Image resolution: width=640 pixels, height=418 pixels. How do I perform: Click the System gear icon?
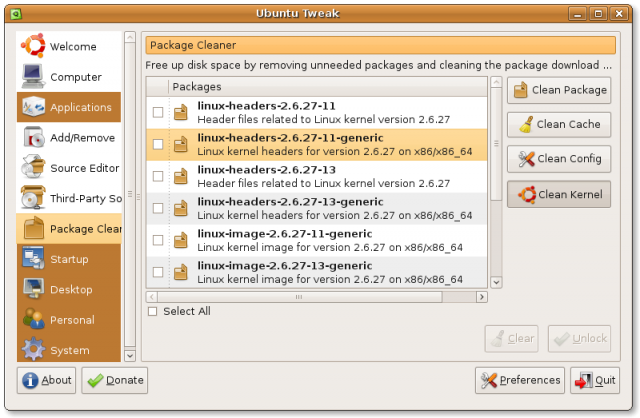[33, 349]
